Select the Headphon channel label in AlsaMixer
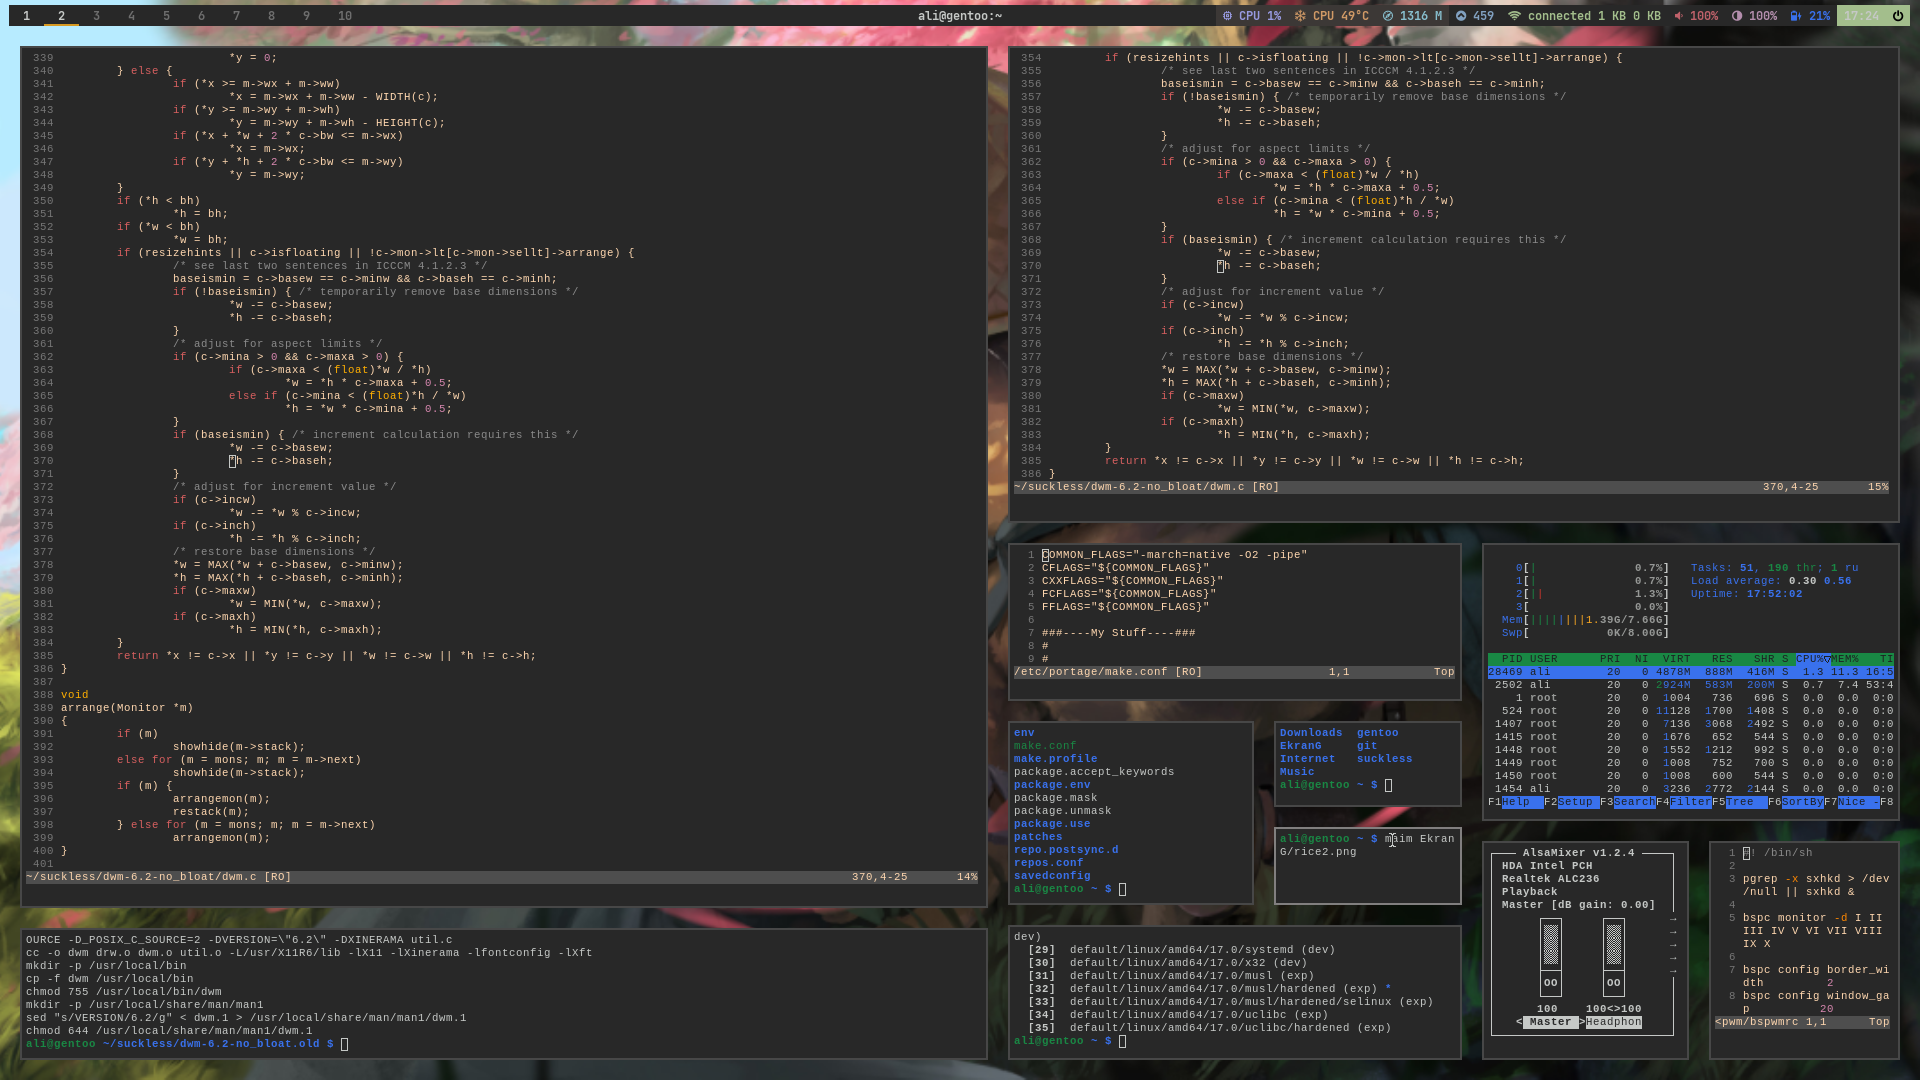Image resolution: width=1920 pixels, height=1080 pixels. 1613,1022
